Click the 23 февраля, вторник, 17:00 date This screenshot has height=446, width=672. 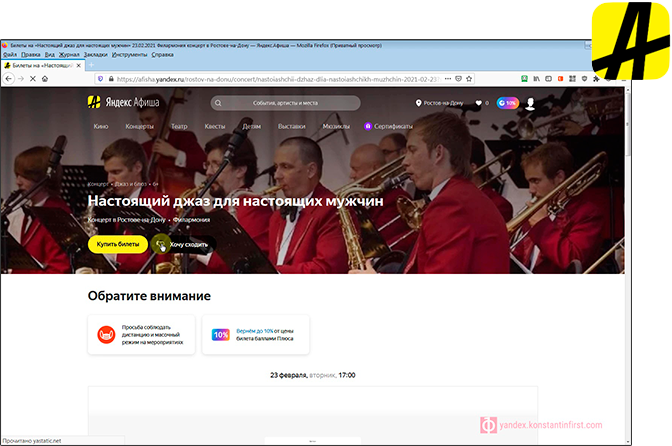(312, 375)
